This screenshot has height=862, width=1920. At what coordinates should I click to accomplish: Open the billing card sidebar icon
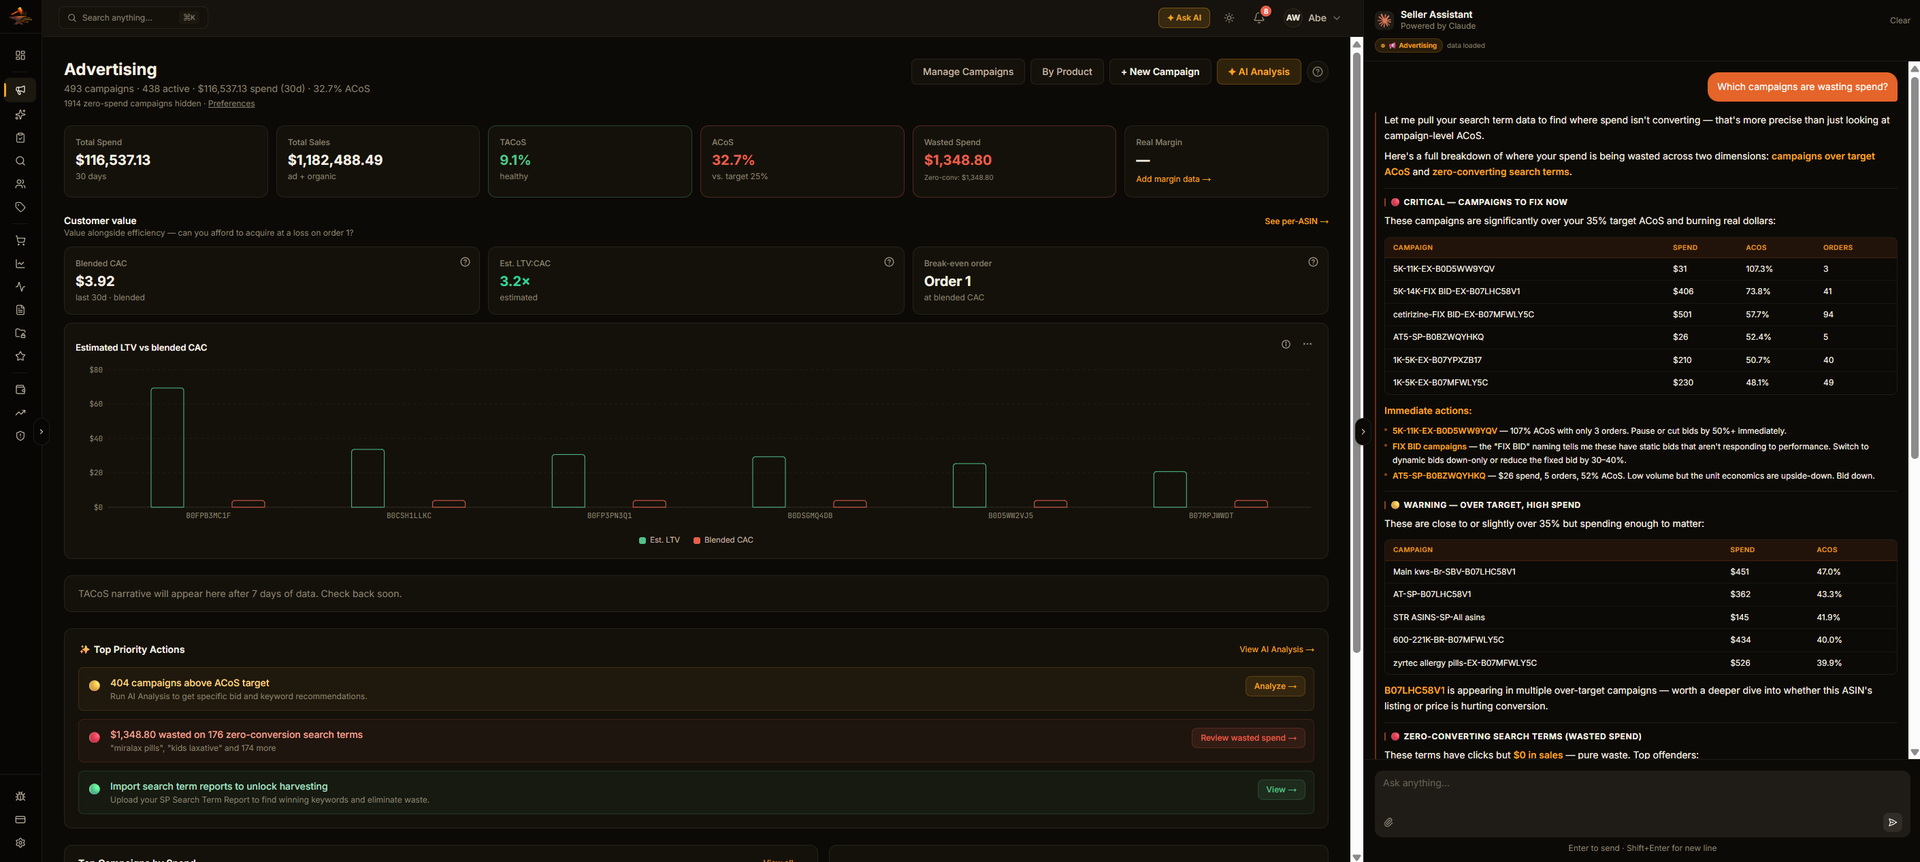coord(20,820)
